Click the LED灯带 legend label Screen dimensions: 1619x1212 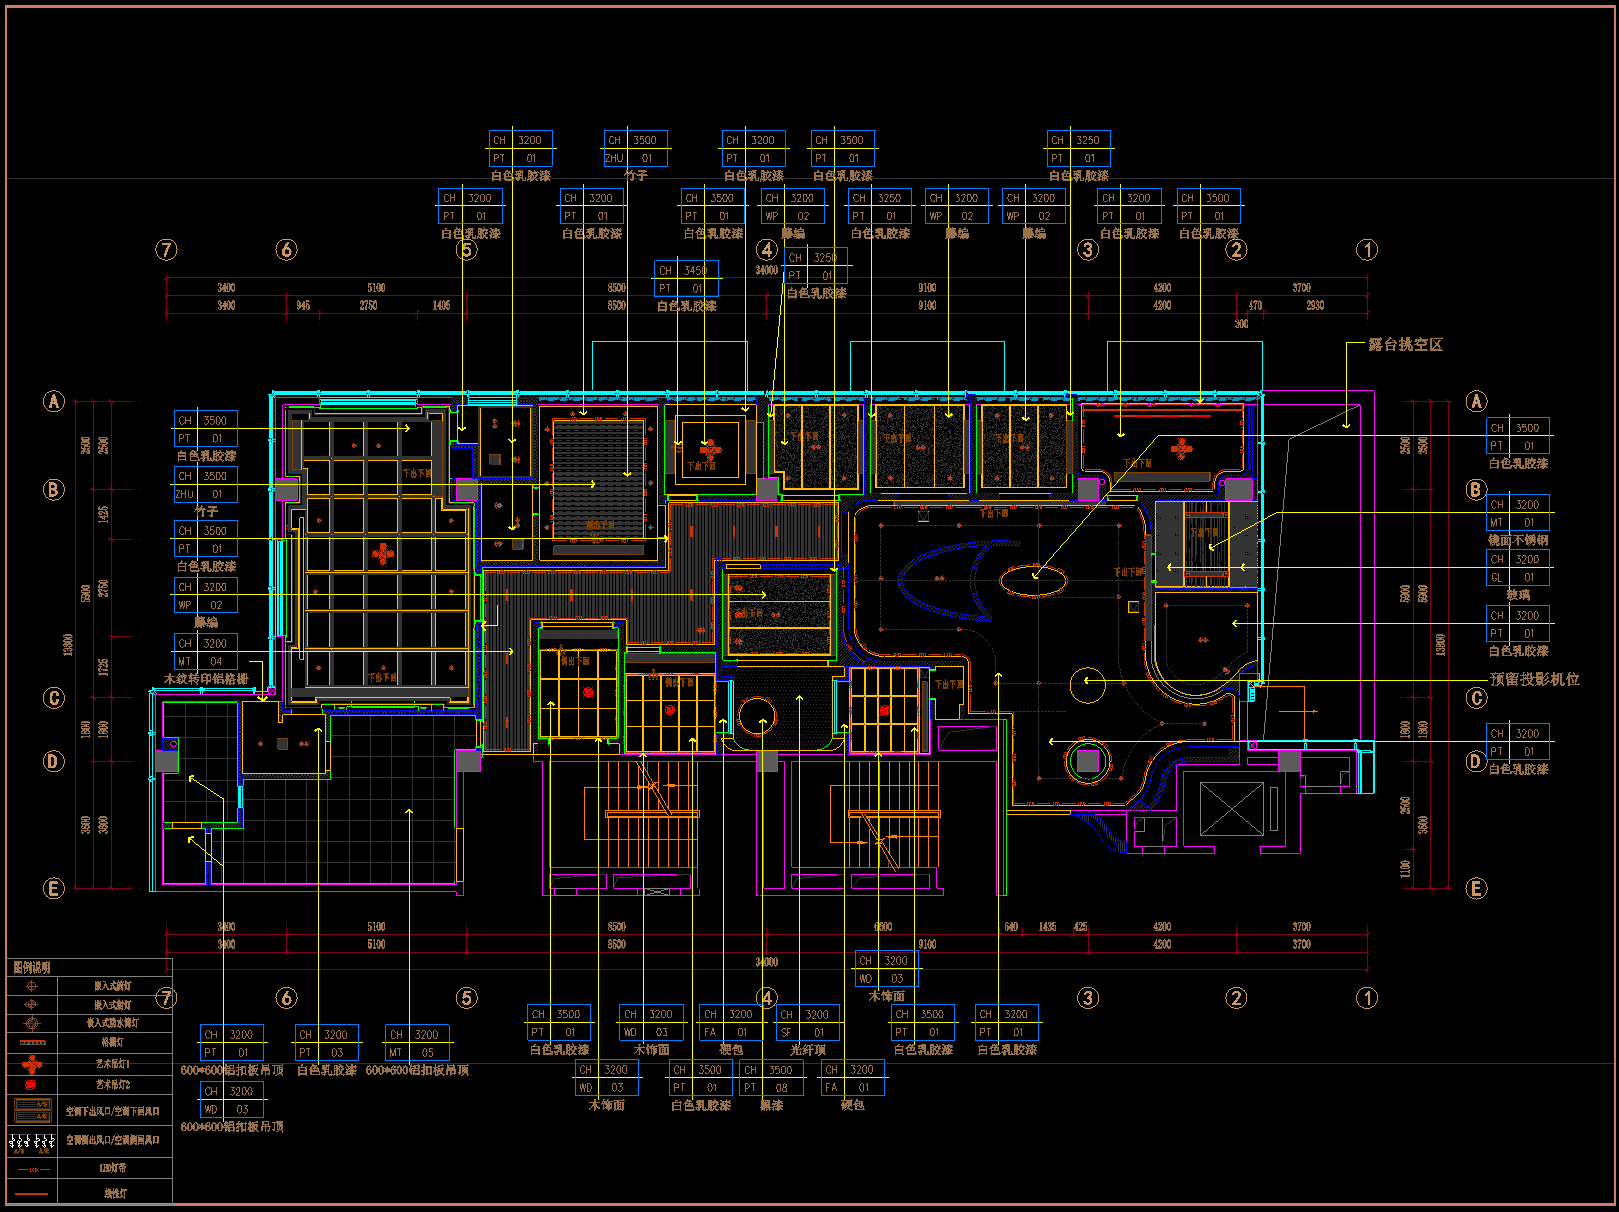tap(113, 1168)
